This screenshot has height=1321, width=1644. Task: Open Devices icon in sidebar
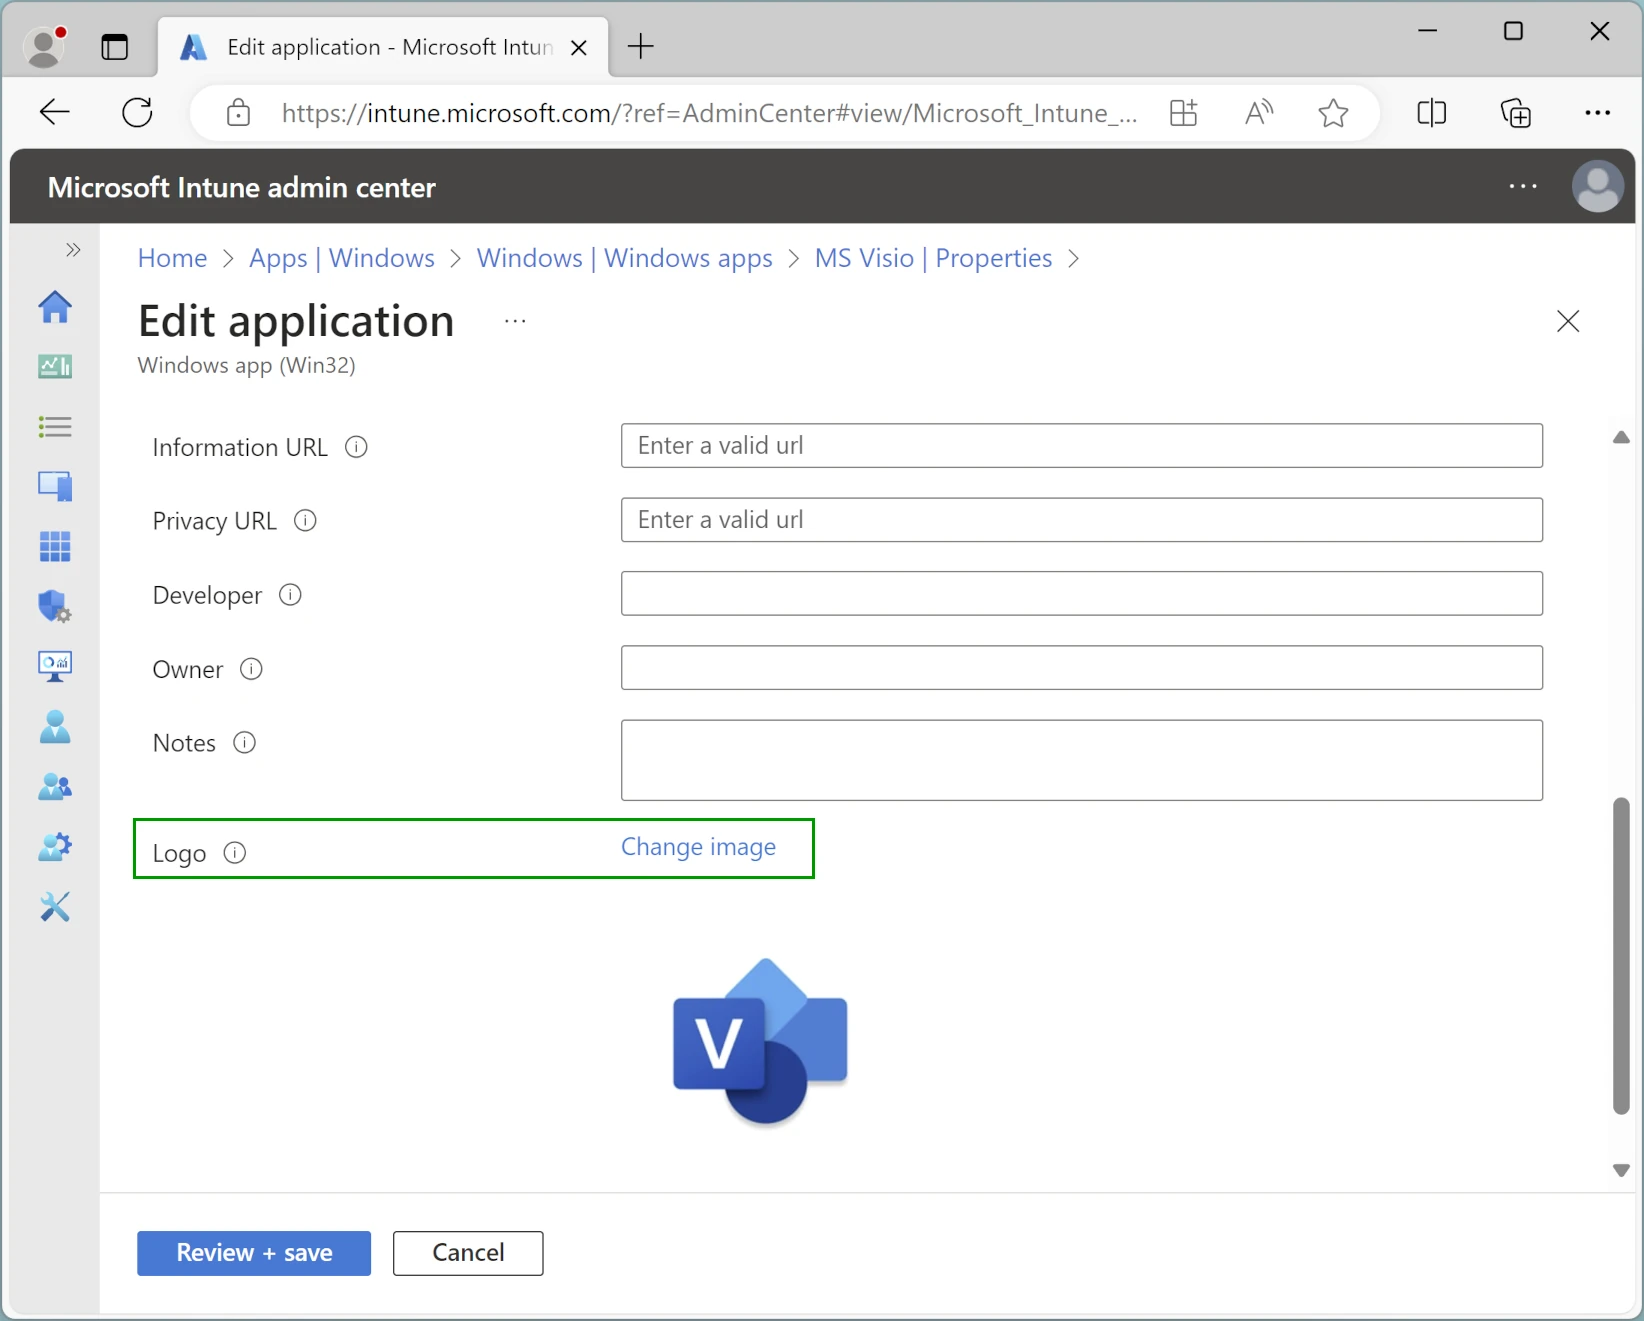tap(55, 487)
